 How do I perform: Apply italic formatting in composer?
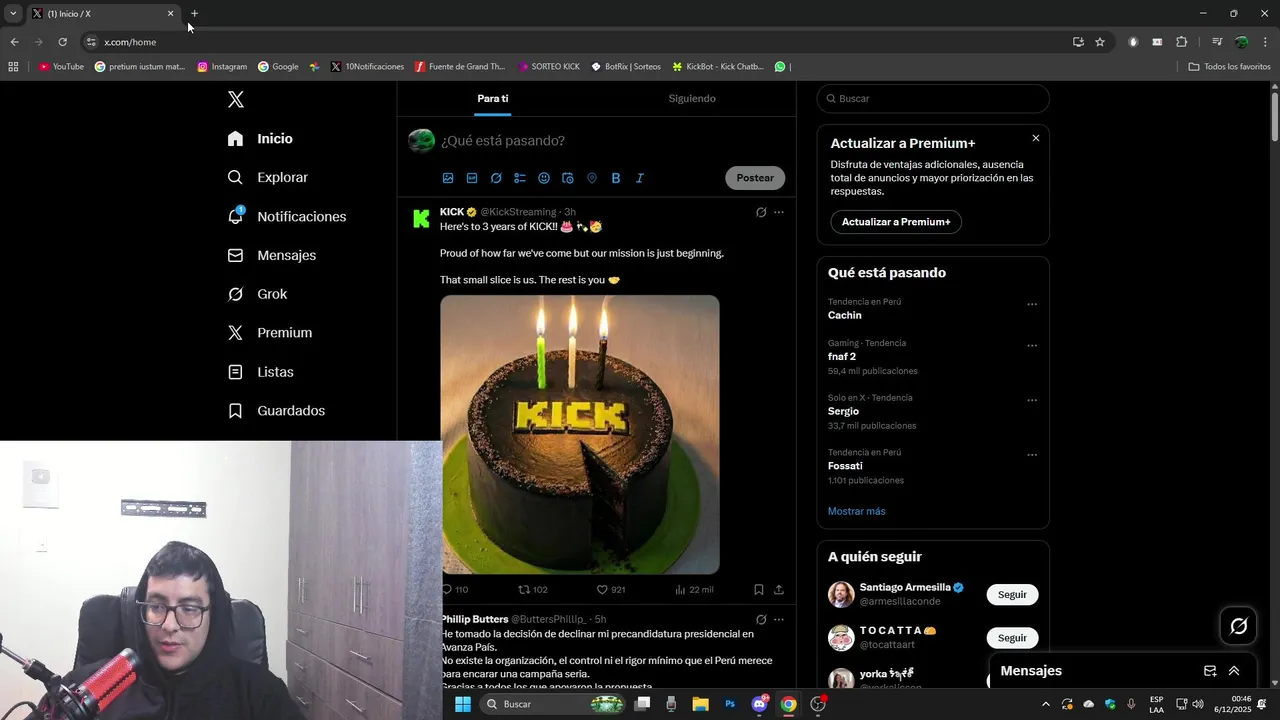tap(640, 178)
